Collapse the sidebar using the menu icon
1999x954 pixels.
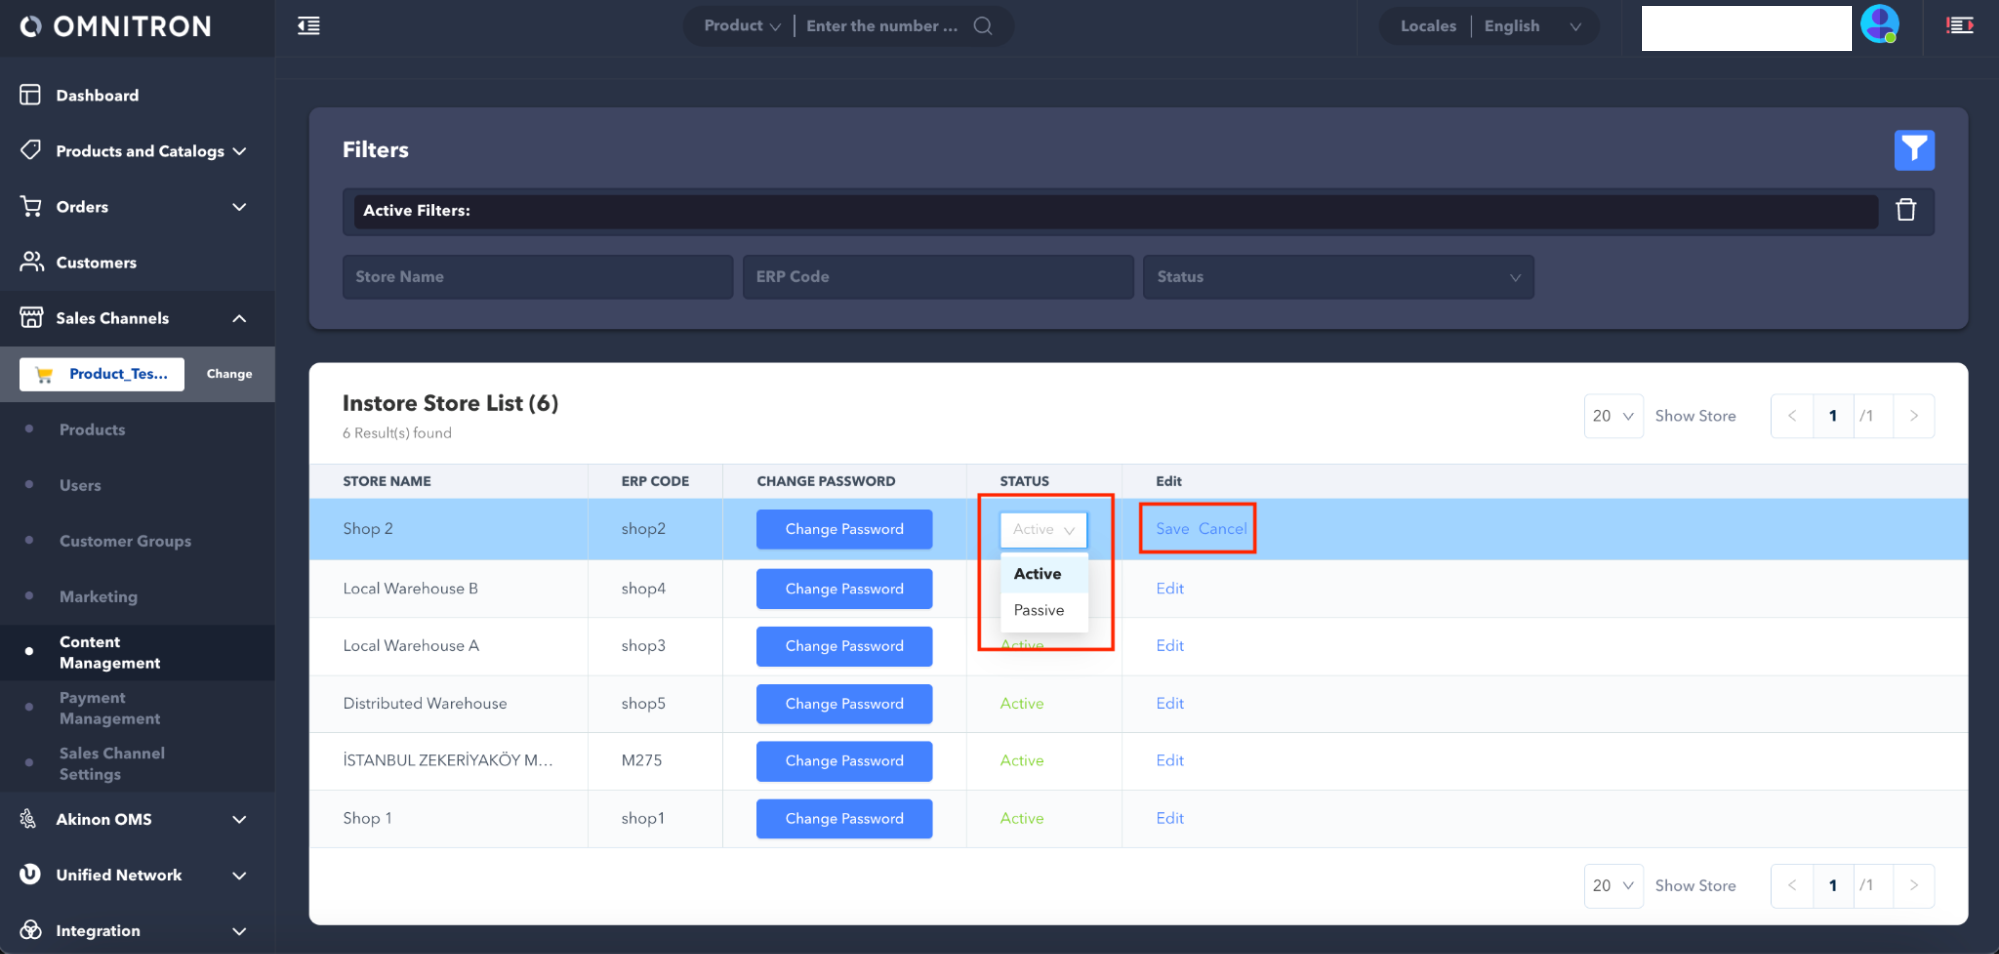point(309,26)
